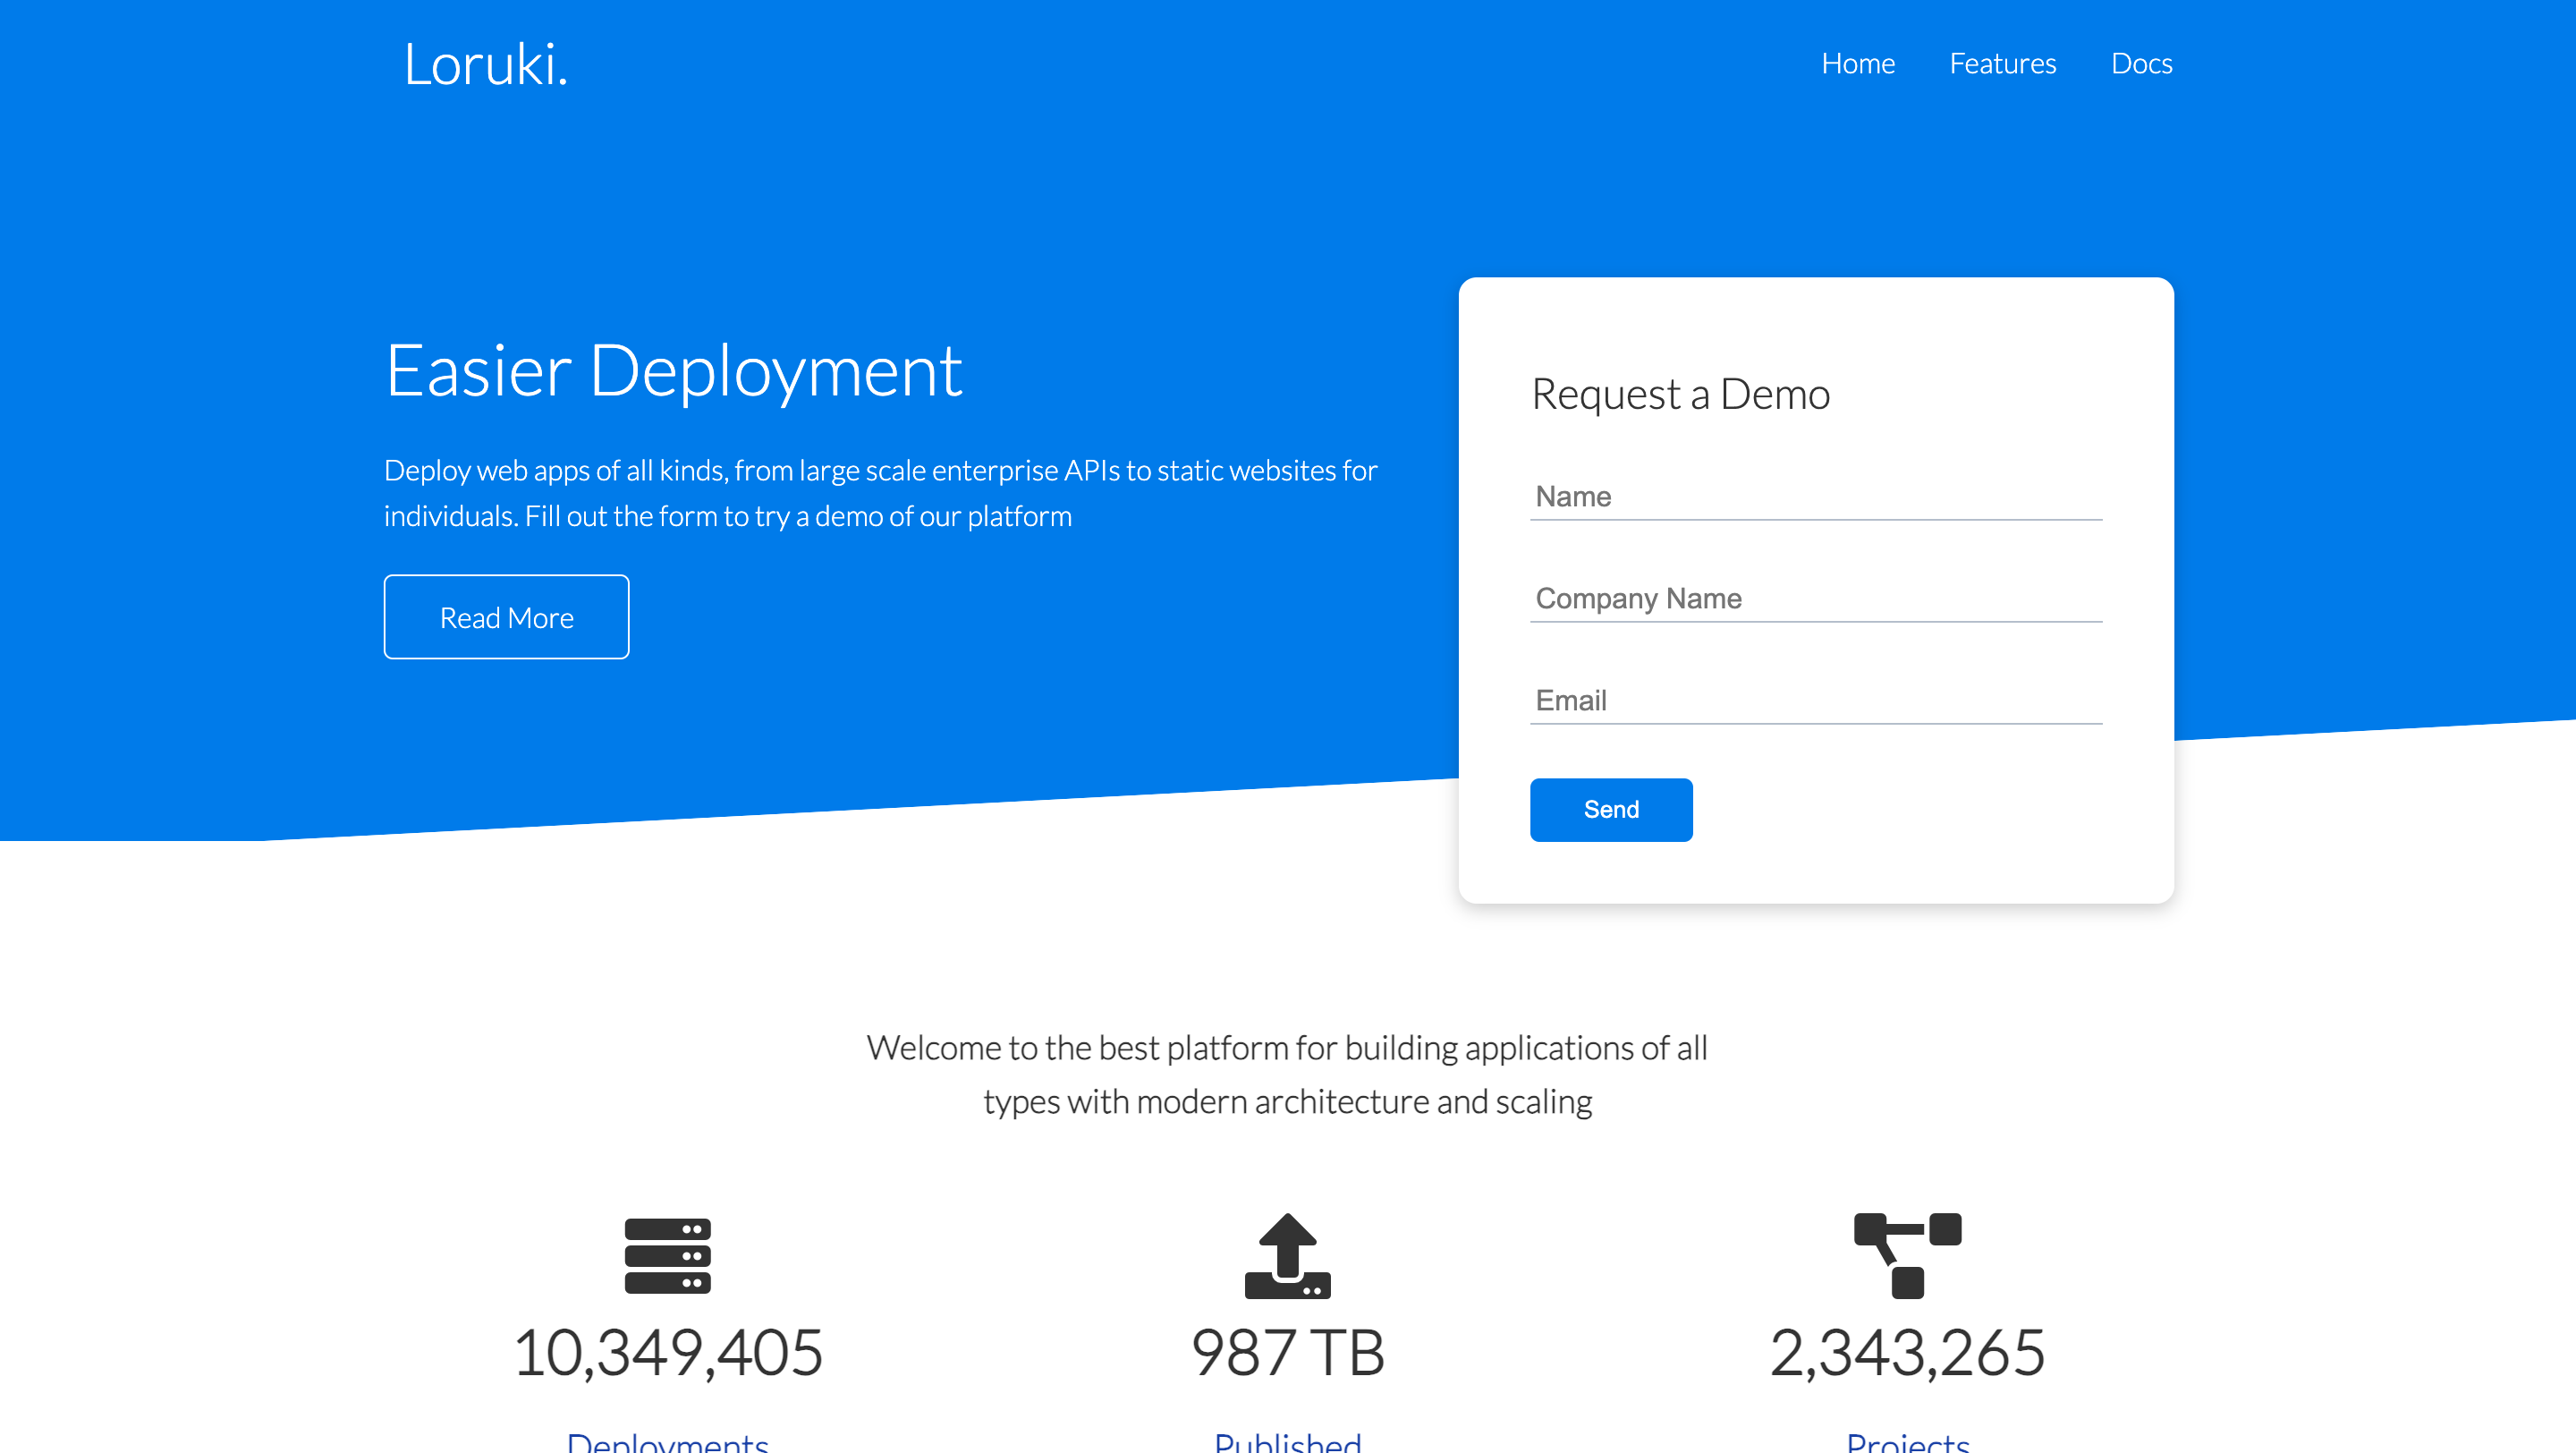Click the 10,349,405 deployments count
Viewport: 2576px width, 1453px height.
667,1352
